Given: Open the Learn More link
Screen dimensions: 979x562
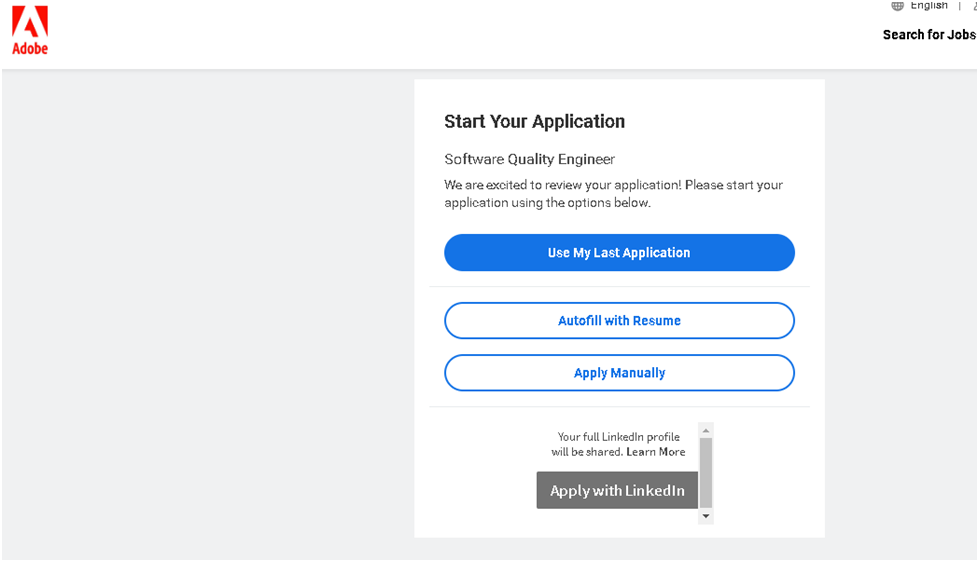Looking at the screenshot, I should (x=656, y=452).
